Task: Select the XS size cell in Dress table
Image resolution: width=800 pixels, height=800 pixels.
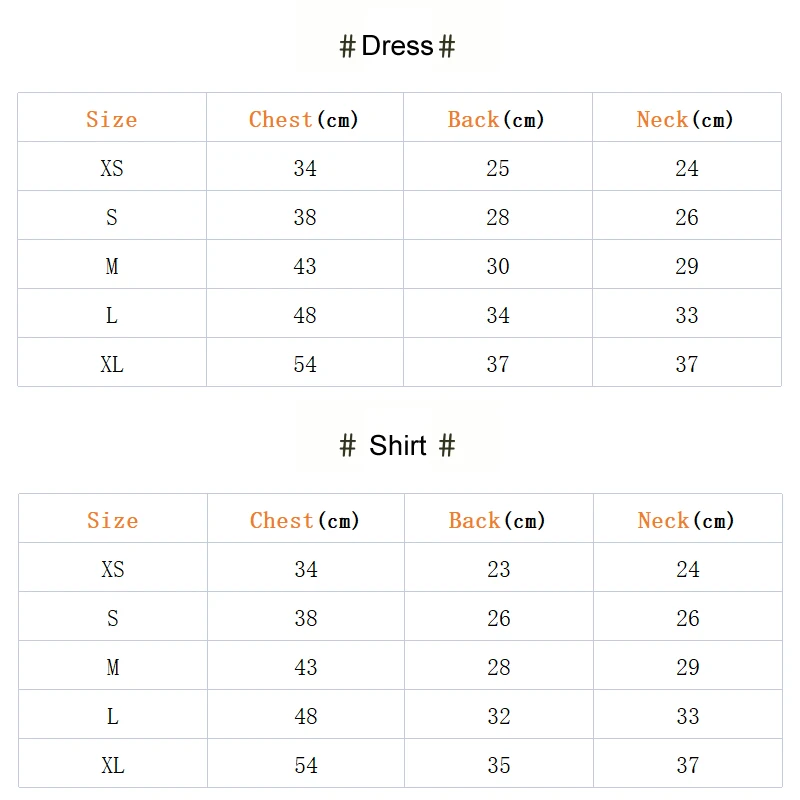Action: 111,168
